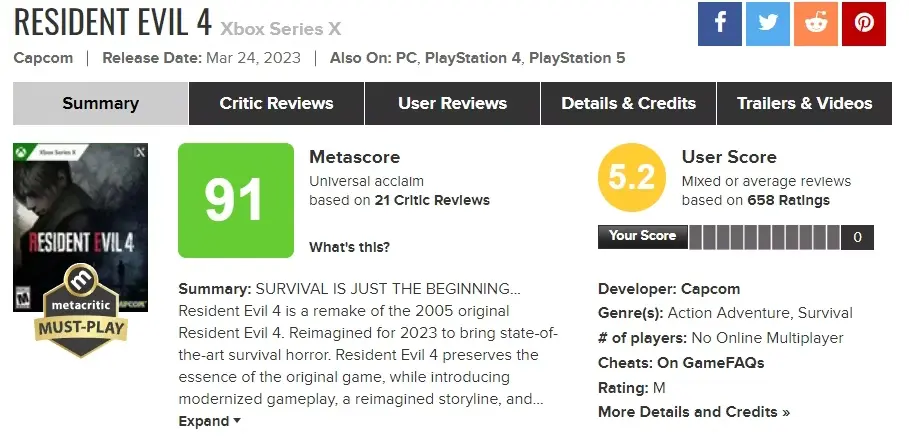Image resolution: width=909 pixels, height=444 pixels.
Task: Share page via Twitter icon
Action: tap(767, 24)
